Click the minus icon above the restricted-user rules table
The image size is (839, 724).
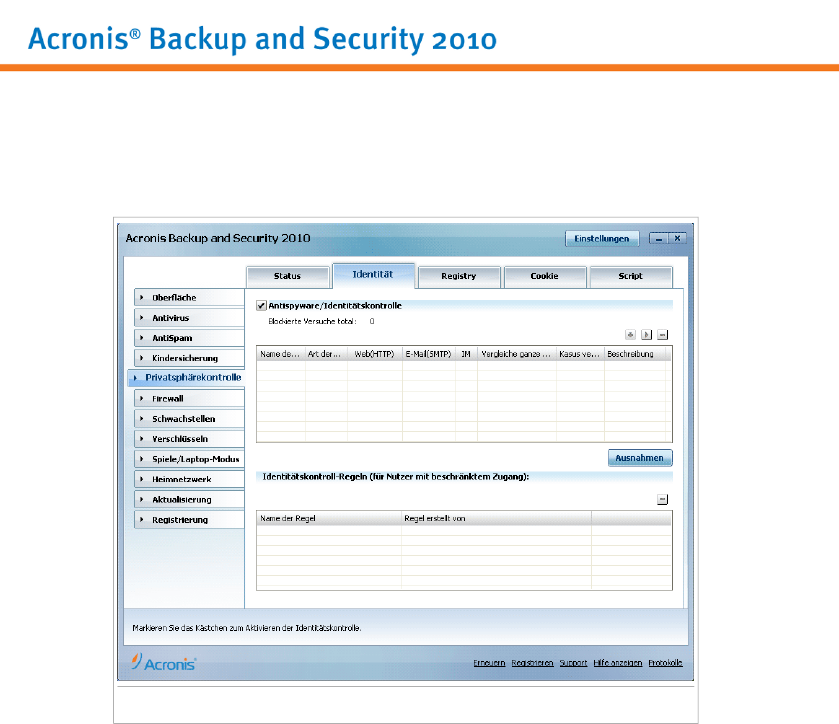(x=662, y=499)
